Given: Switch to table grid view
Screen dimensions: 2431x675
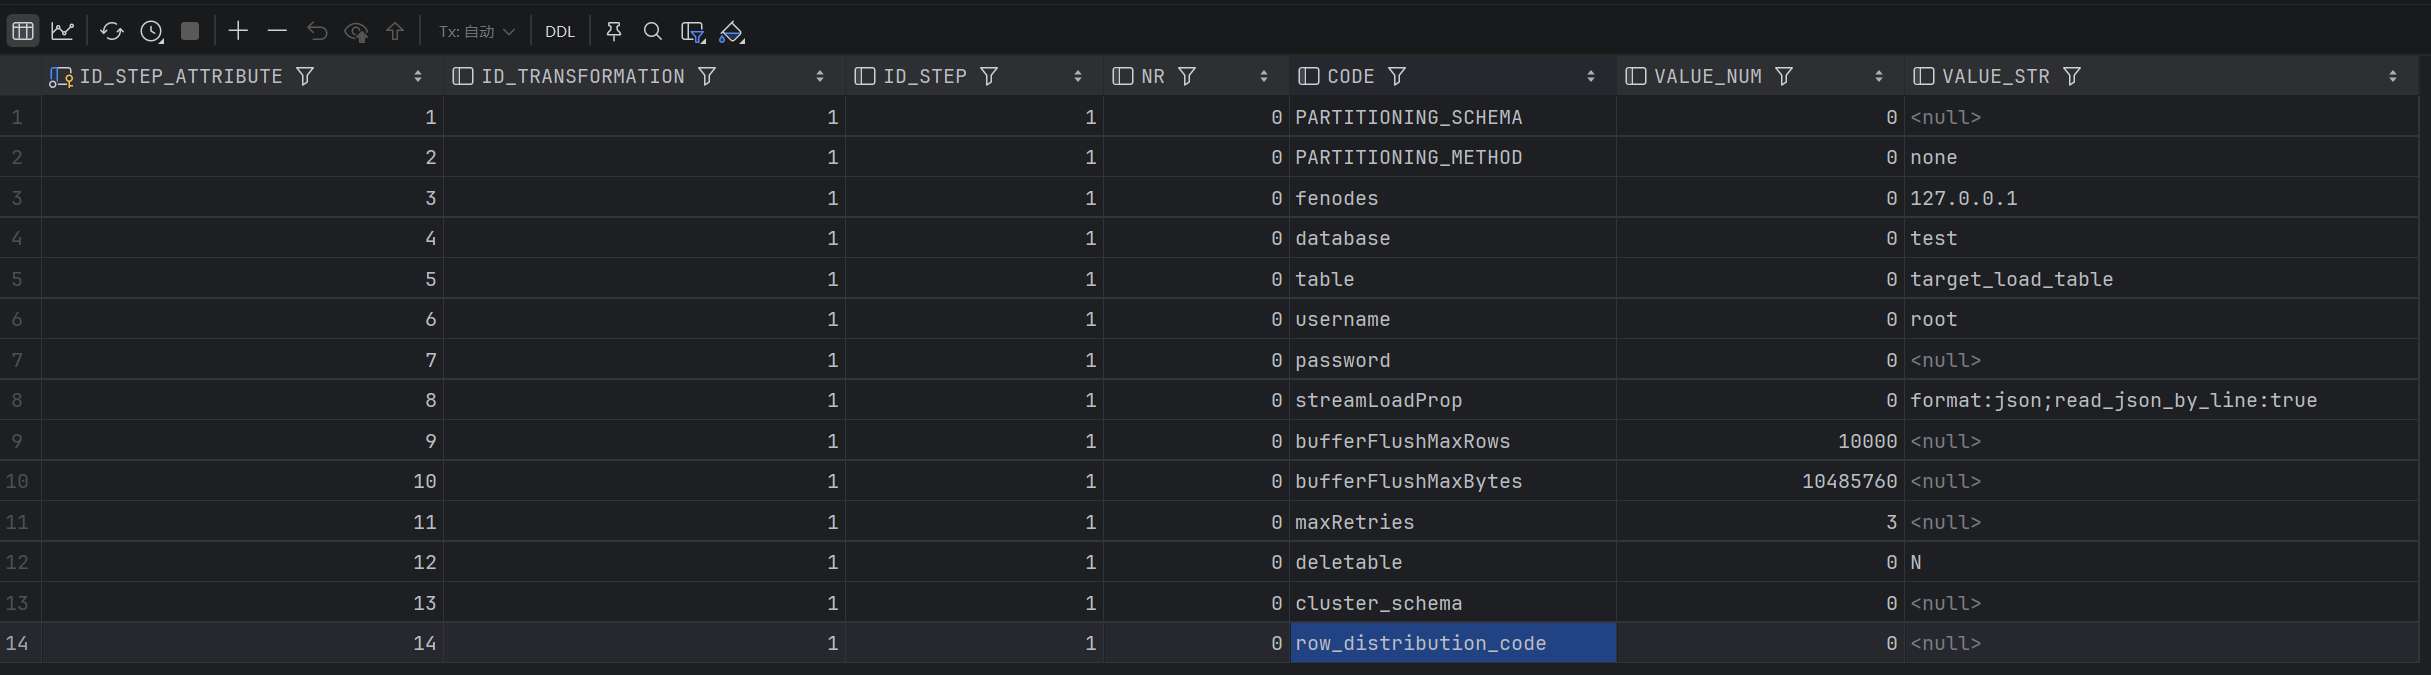Looking at the screenshot, I should (x=22, y=31).
